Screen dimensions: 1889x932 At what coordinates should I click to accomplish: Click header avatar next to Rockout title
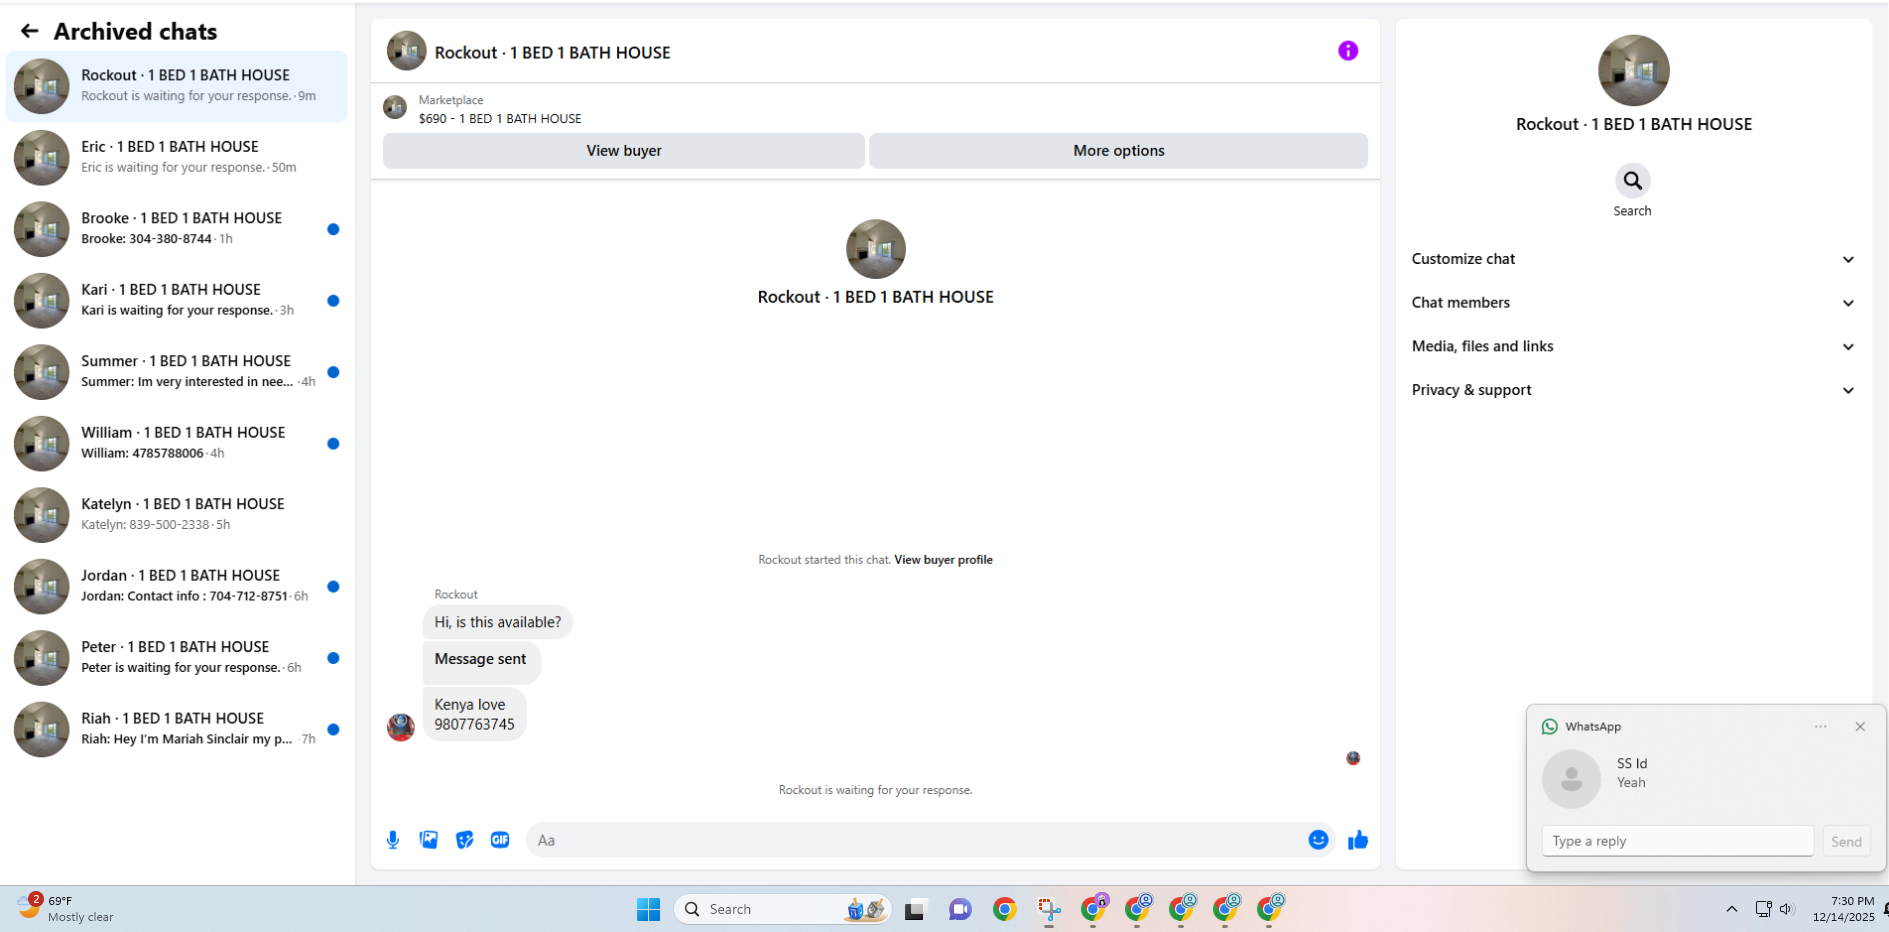pyautogui.click(x=406, y=51)
